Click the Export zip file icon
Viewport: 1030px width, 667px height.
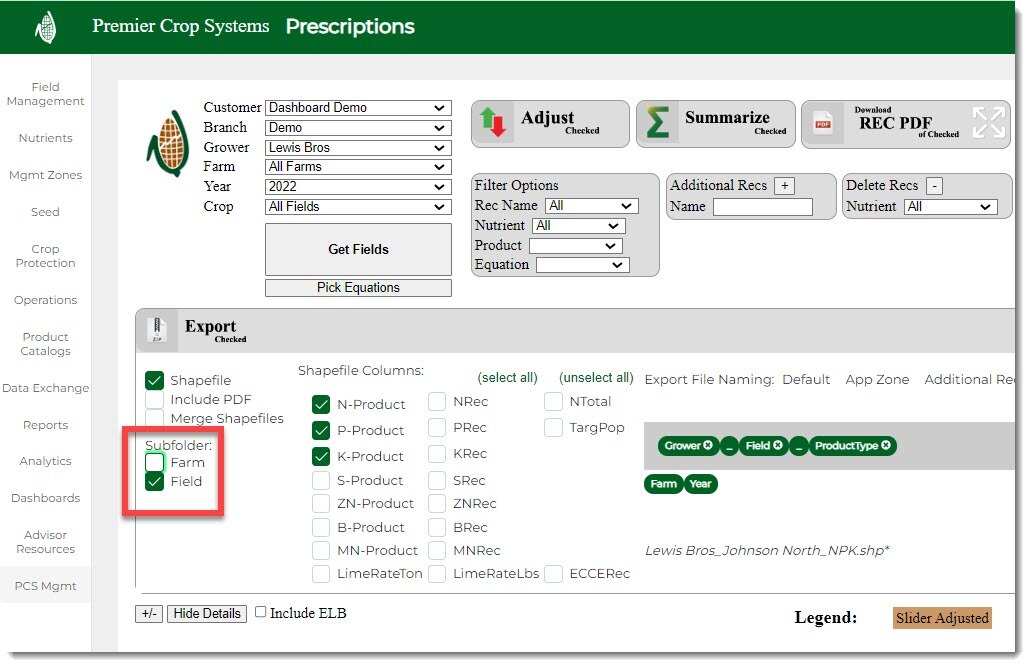pyautogui.click(x=156, y=329)
